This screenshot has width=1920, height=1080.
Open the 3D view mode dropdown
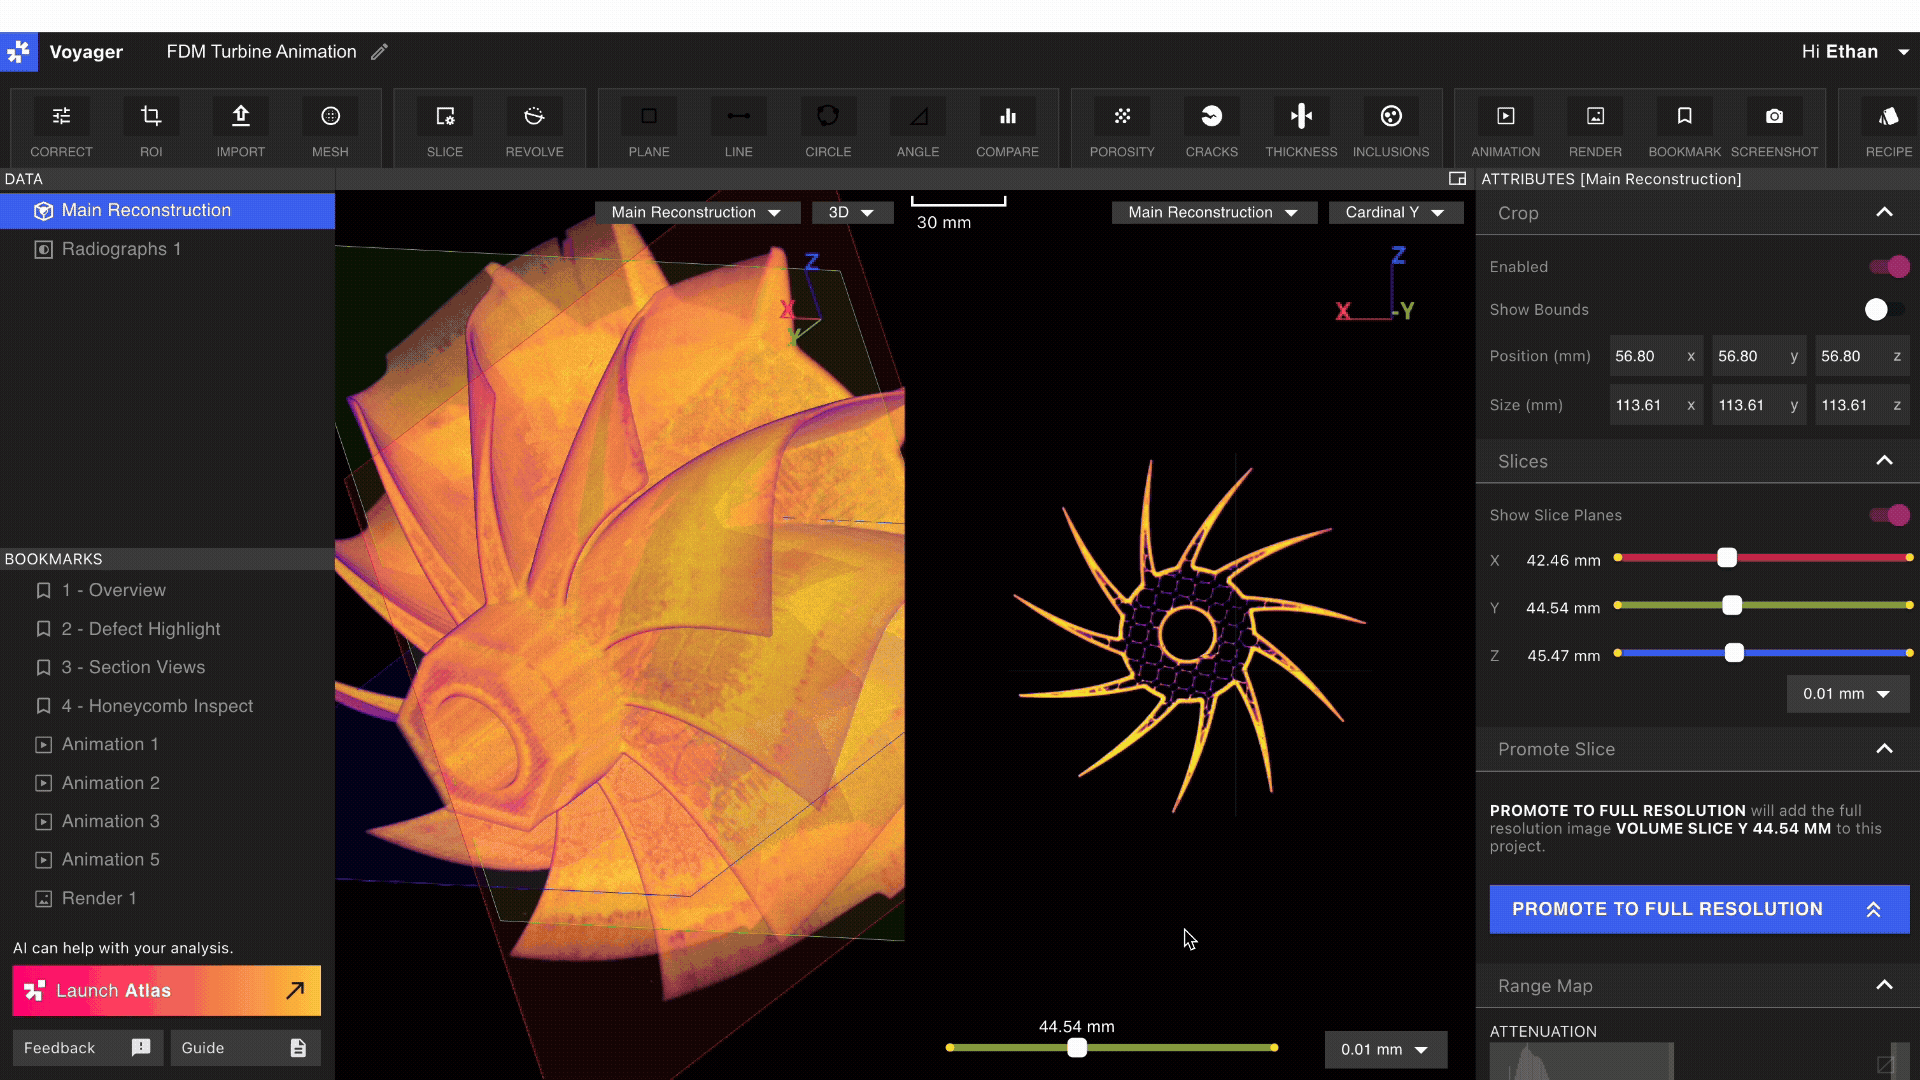click(x=851, y=212)
